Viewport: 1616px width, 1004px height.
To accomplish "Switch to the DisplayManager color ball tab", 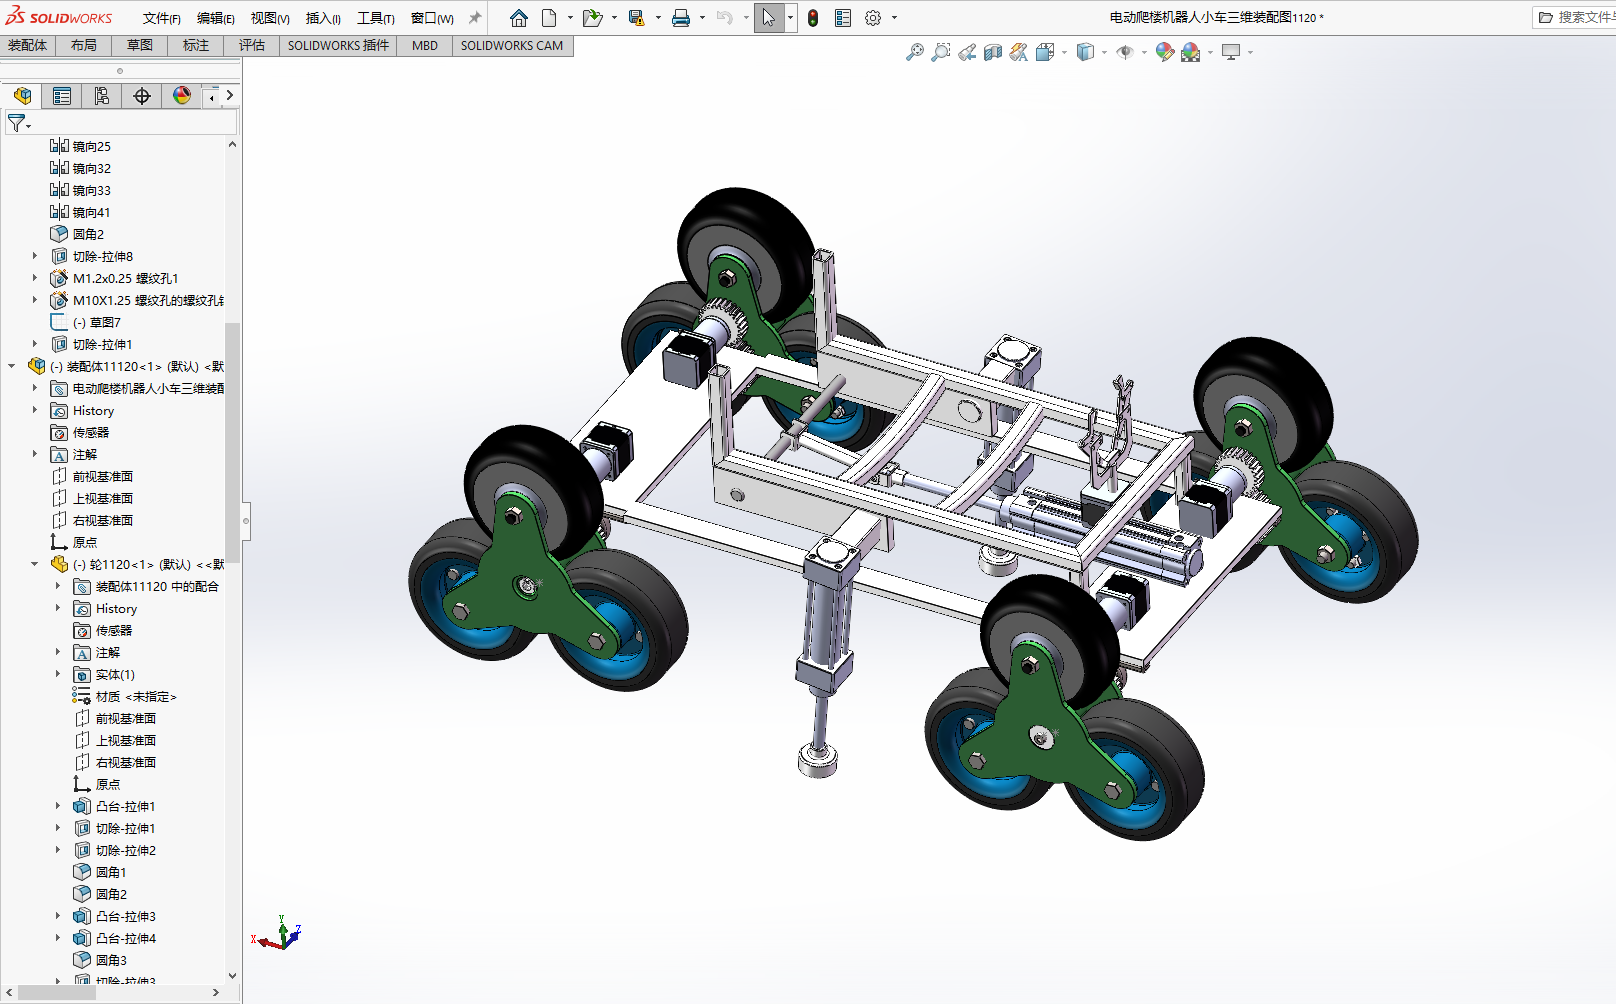I will [182, 96].
